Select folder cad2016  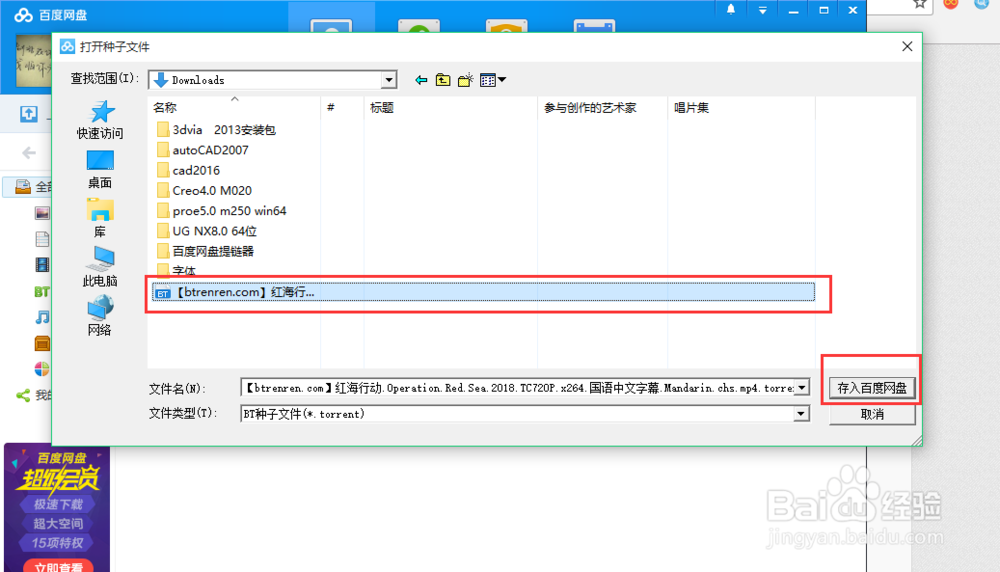click(189, 170)
